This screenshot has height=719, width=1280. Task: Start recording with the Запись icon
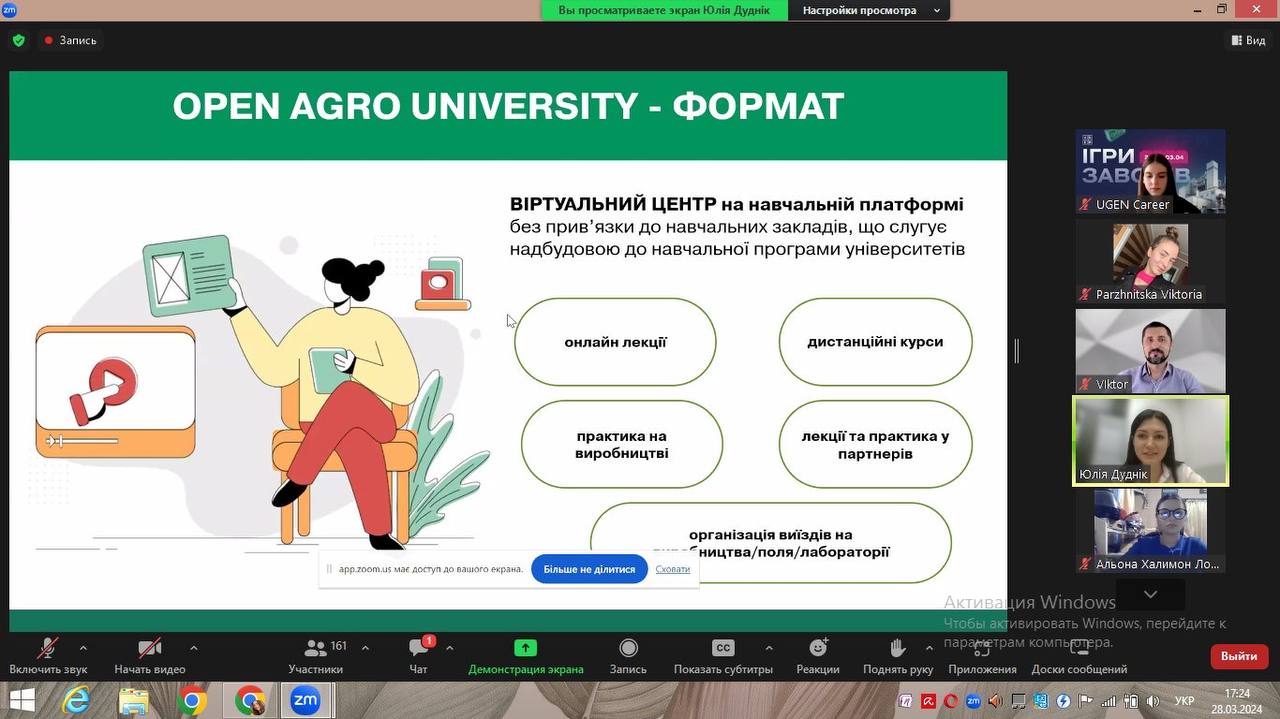628,648
